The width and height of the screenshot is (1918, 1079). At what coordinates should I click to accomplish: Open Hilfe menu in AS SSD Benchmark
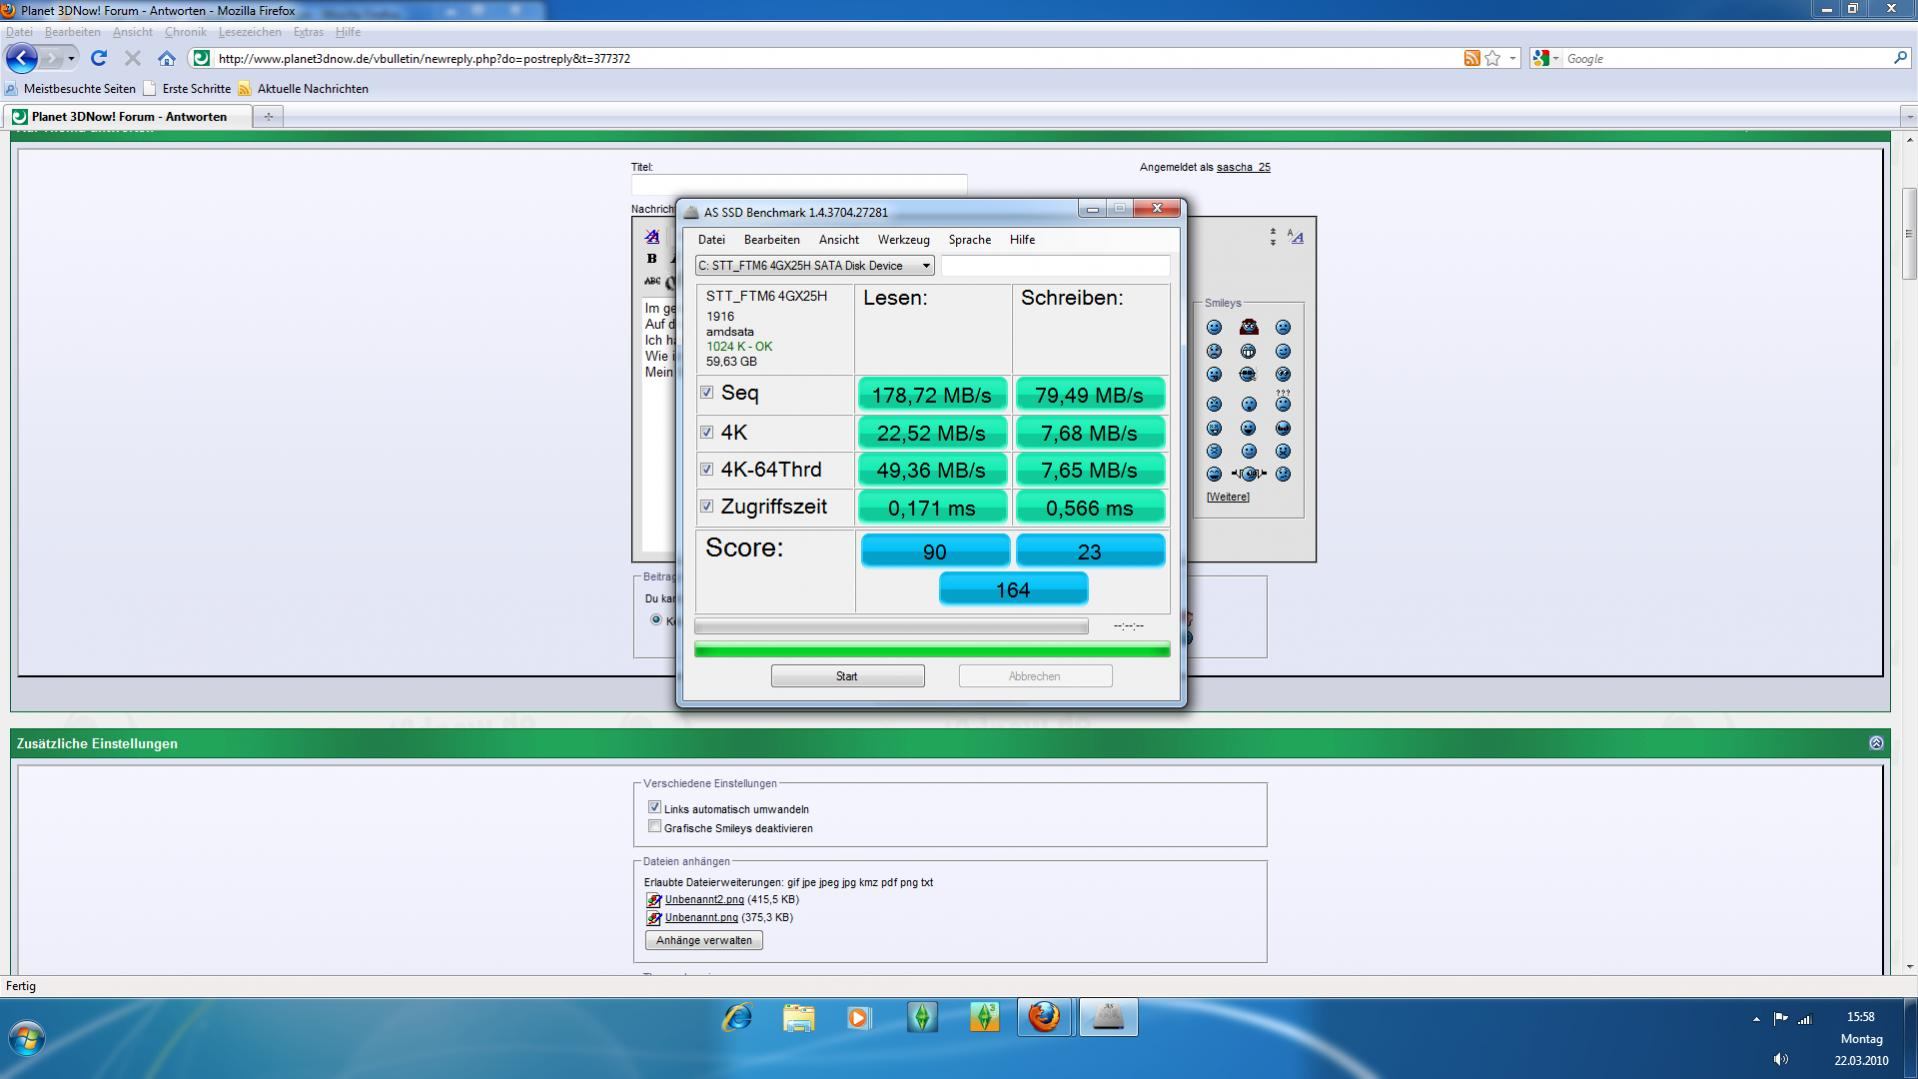click(x=1022, y=240)
